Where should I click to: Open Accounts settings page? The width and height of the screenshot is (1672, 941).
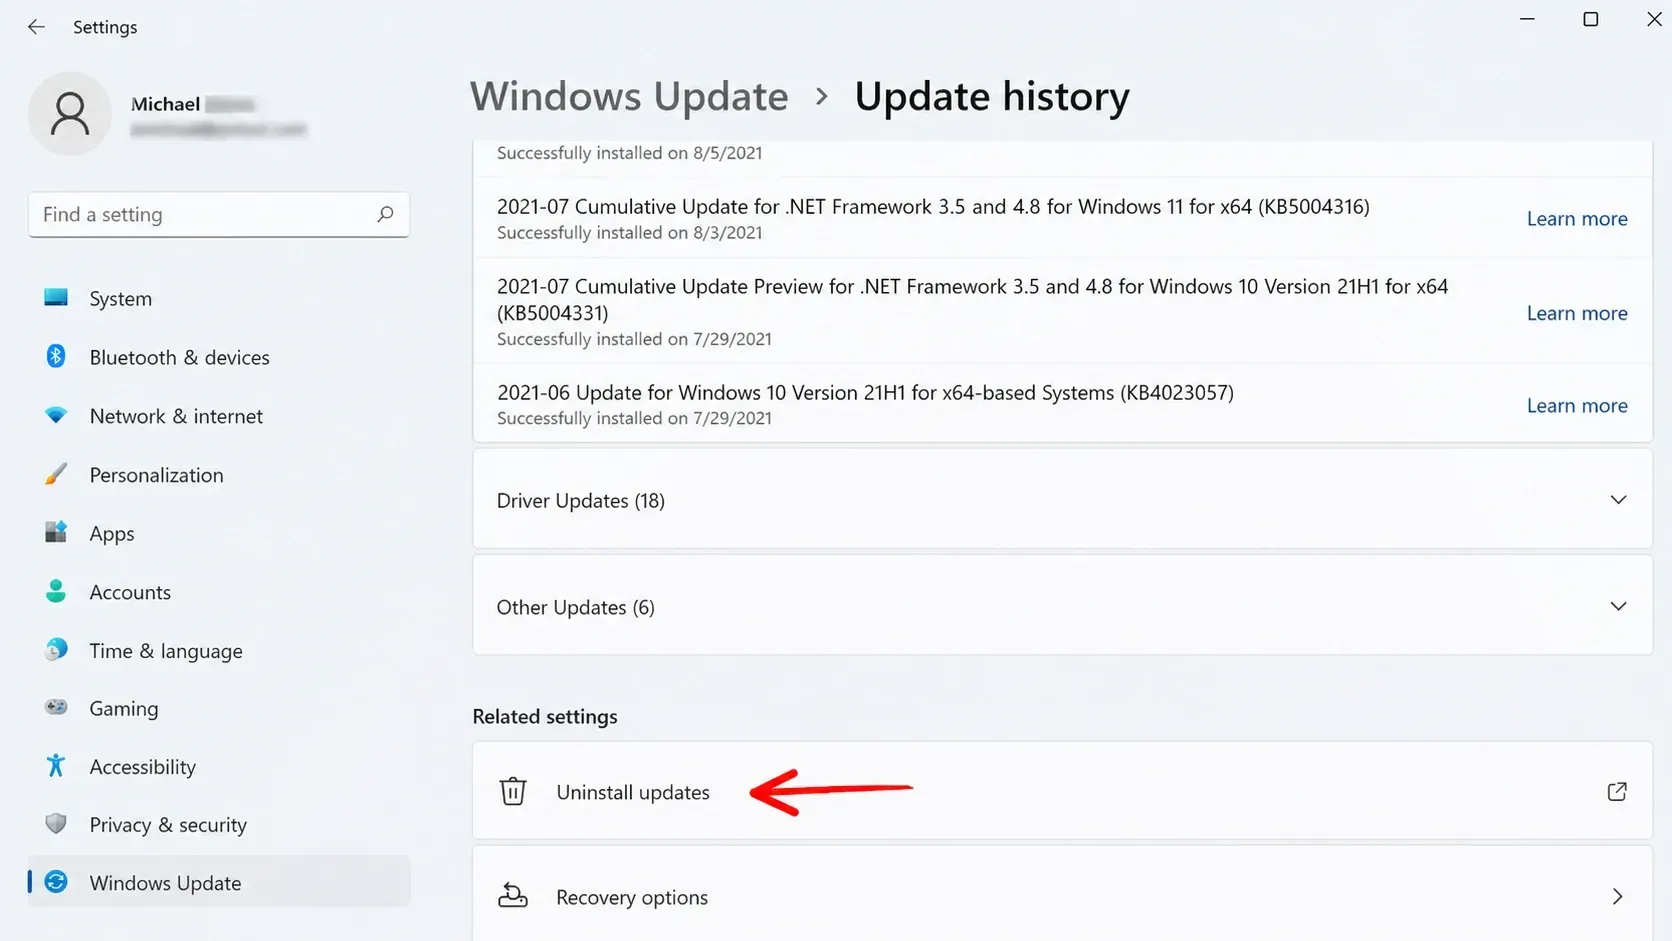219,592
